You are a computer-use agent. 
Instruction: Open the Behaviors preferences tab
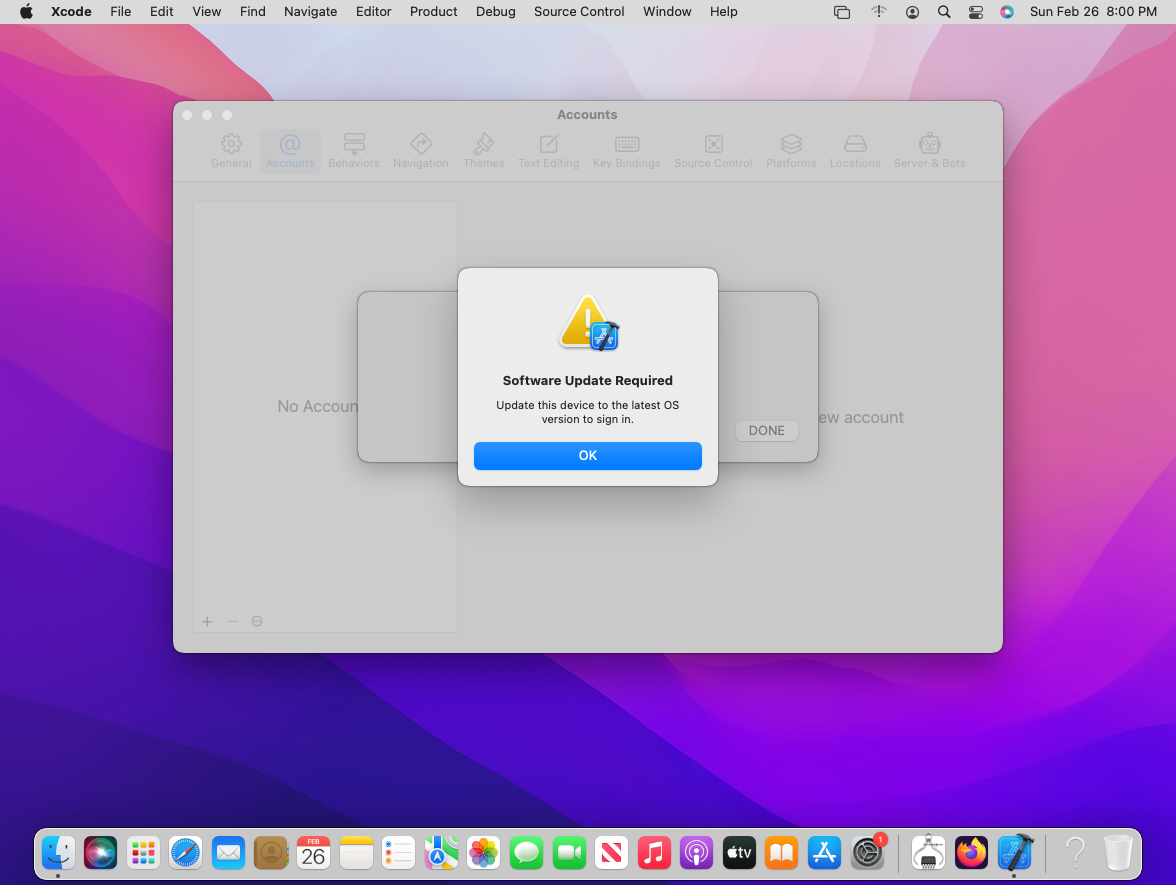[x=353, y=152]
